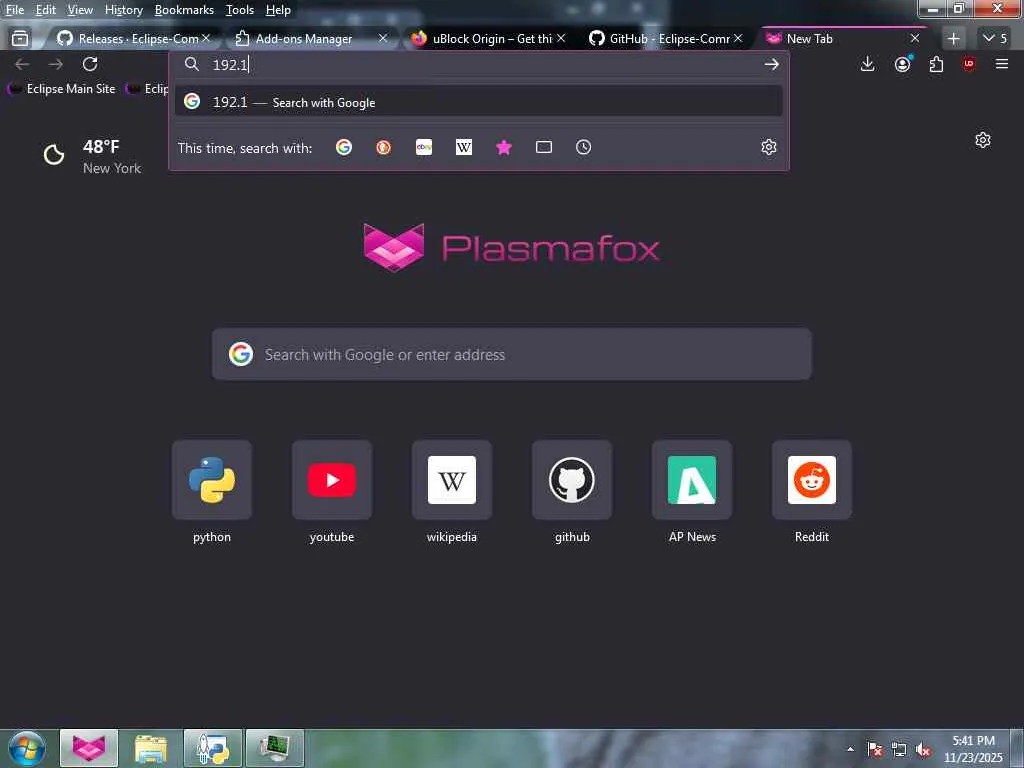Reload the current page

click(x=90, y=64)
